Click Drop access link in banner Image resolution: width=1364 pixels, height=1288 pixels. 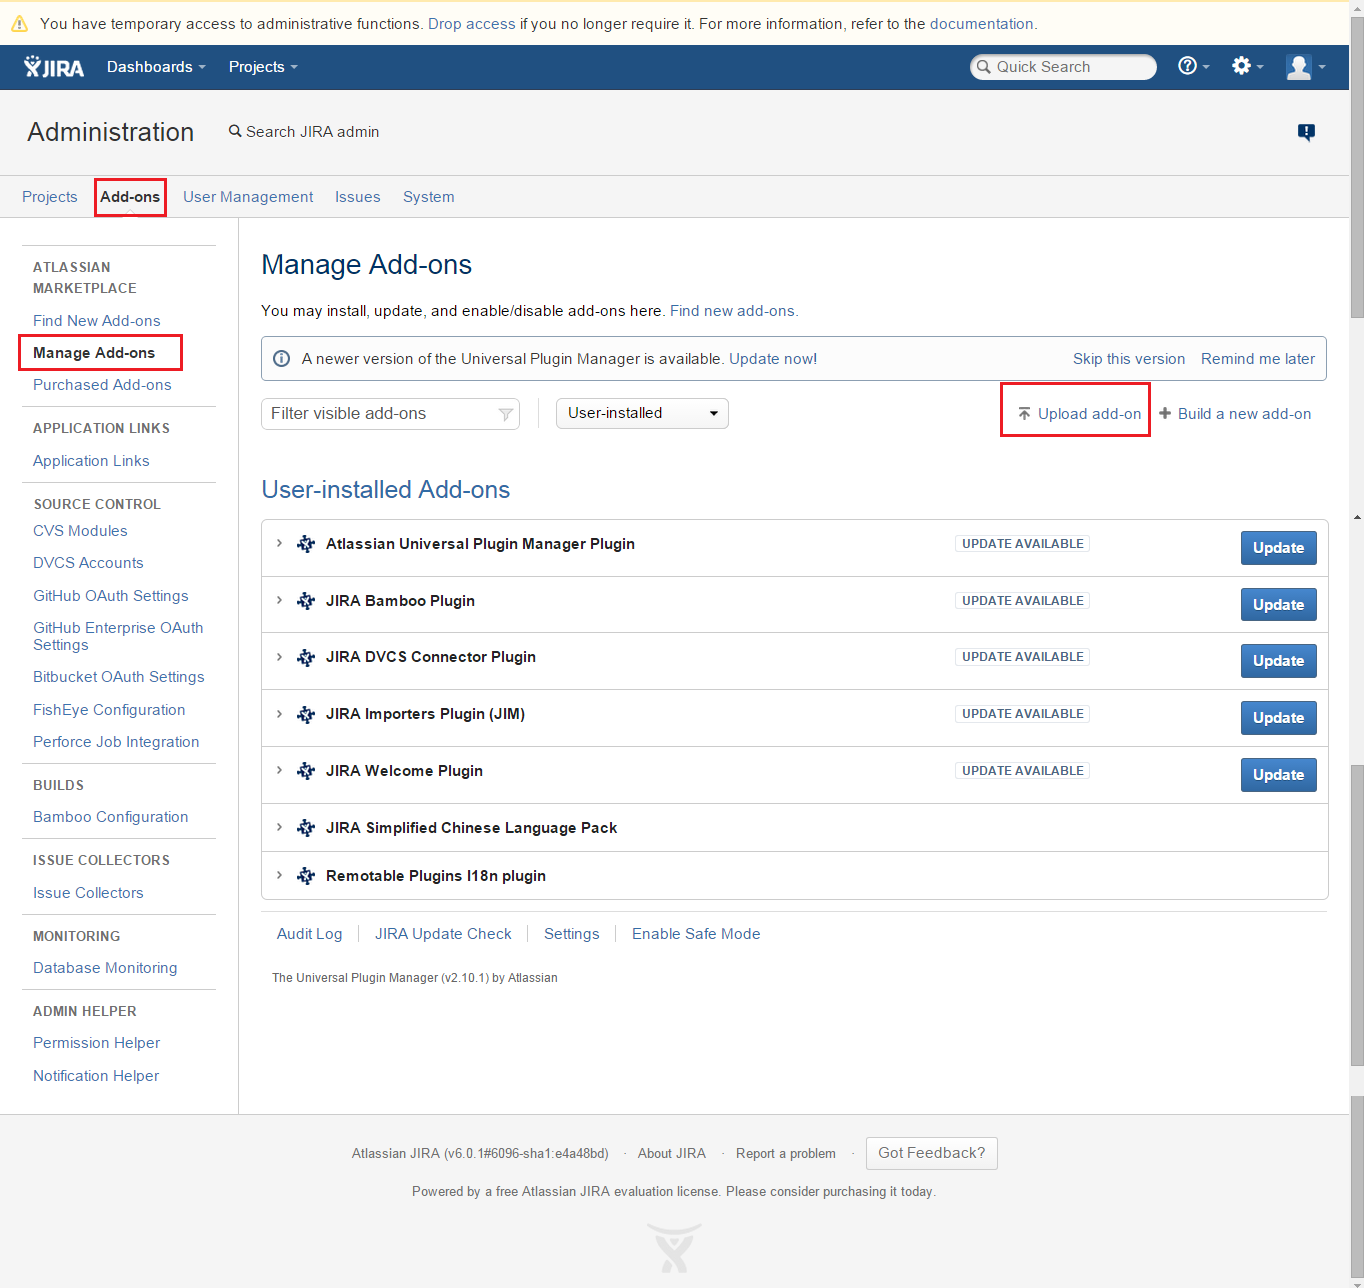point(472,24)
